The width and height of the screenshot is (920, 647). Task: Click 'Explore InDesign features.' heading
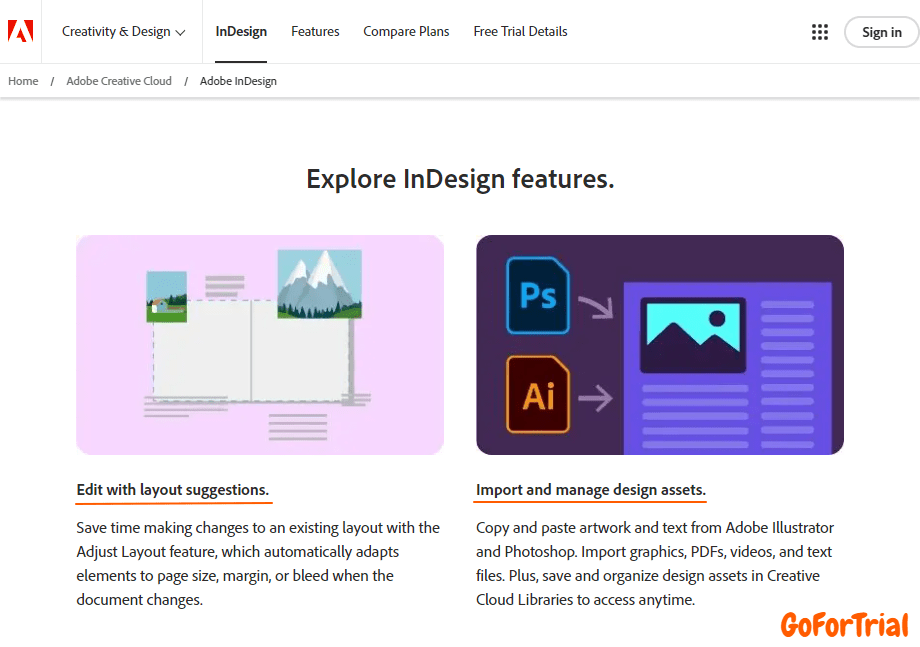(460, 178)
